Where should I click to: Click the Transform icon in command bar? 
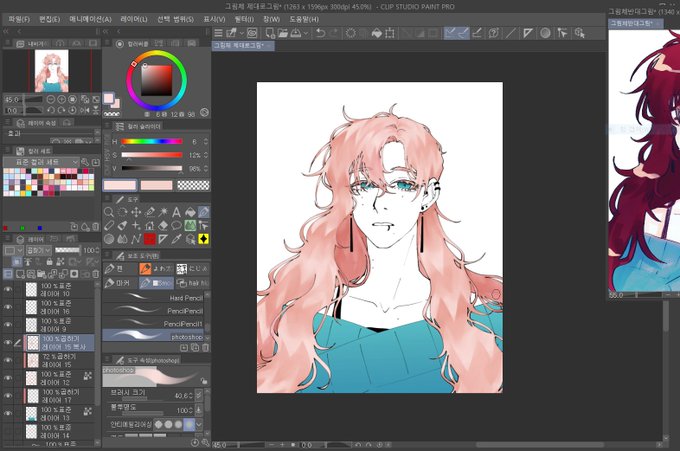click(x=390, y=33)
